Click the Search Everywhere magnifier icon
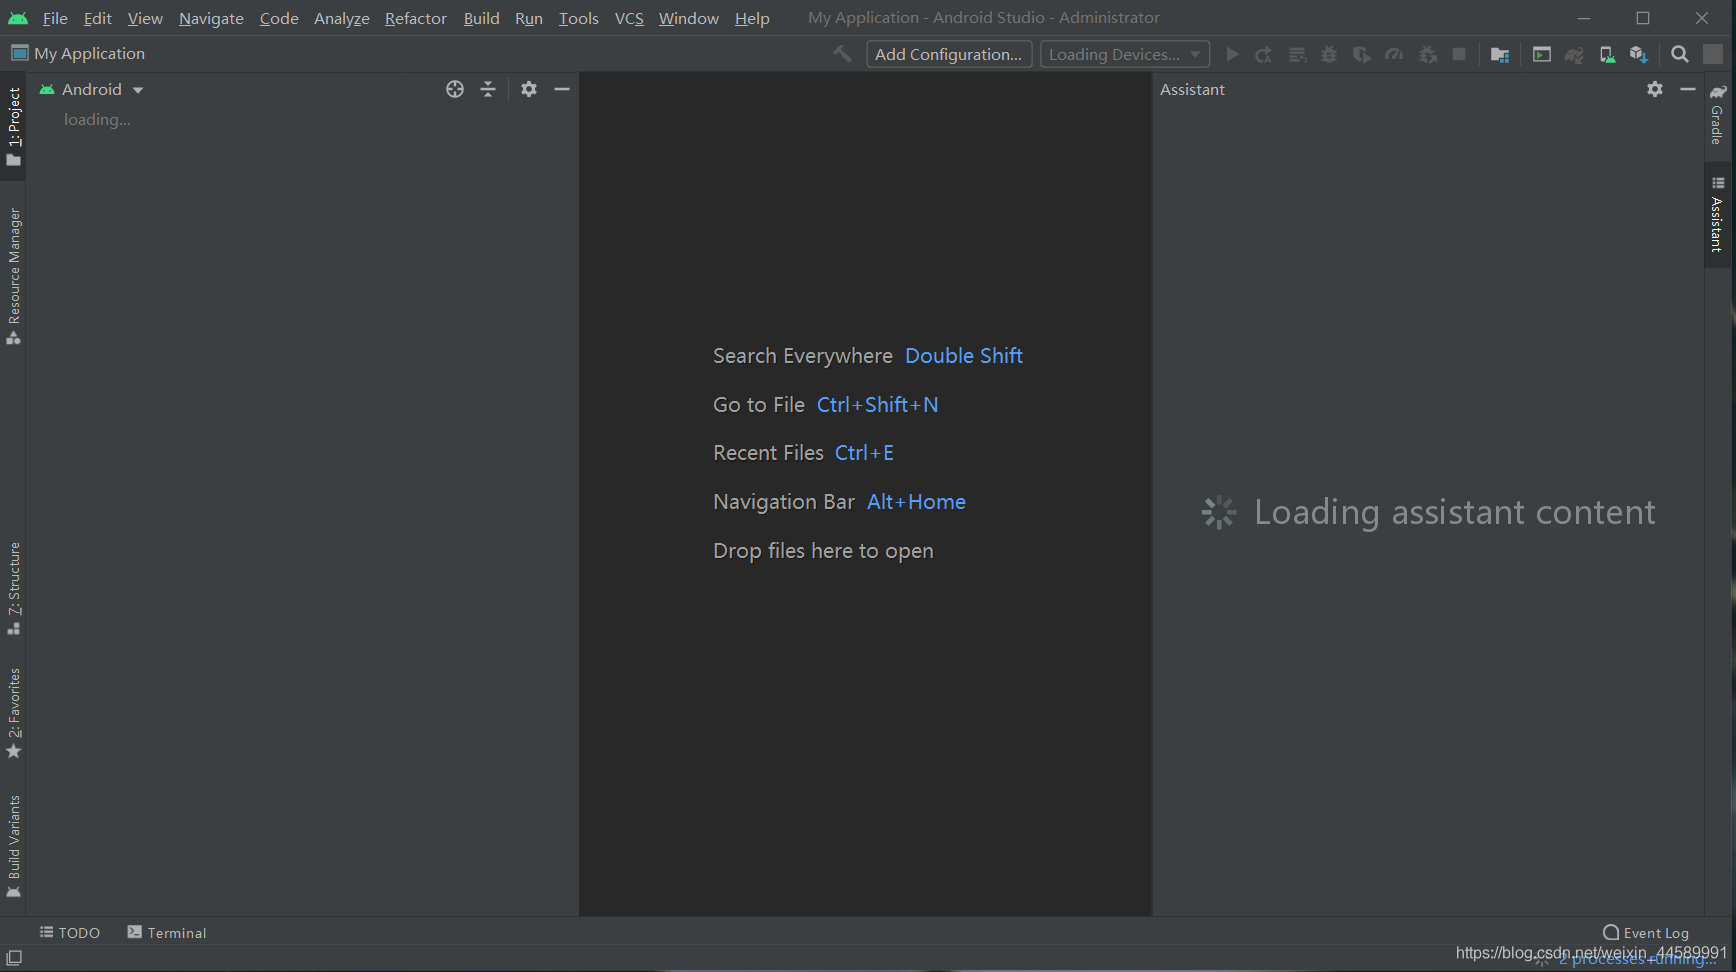 pyautogui.click(x=1680, y=54)
